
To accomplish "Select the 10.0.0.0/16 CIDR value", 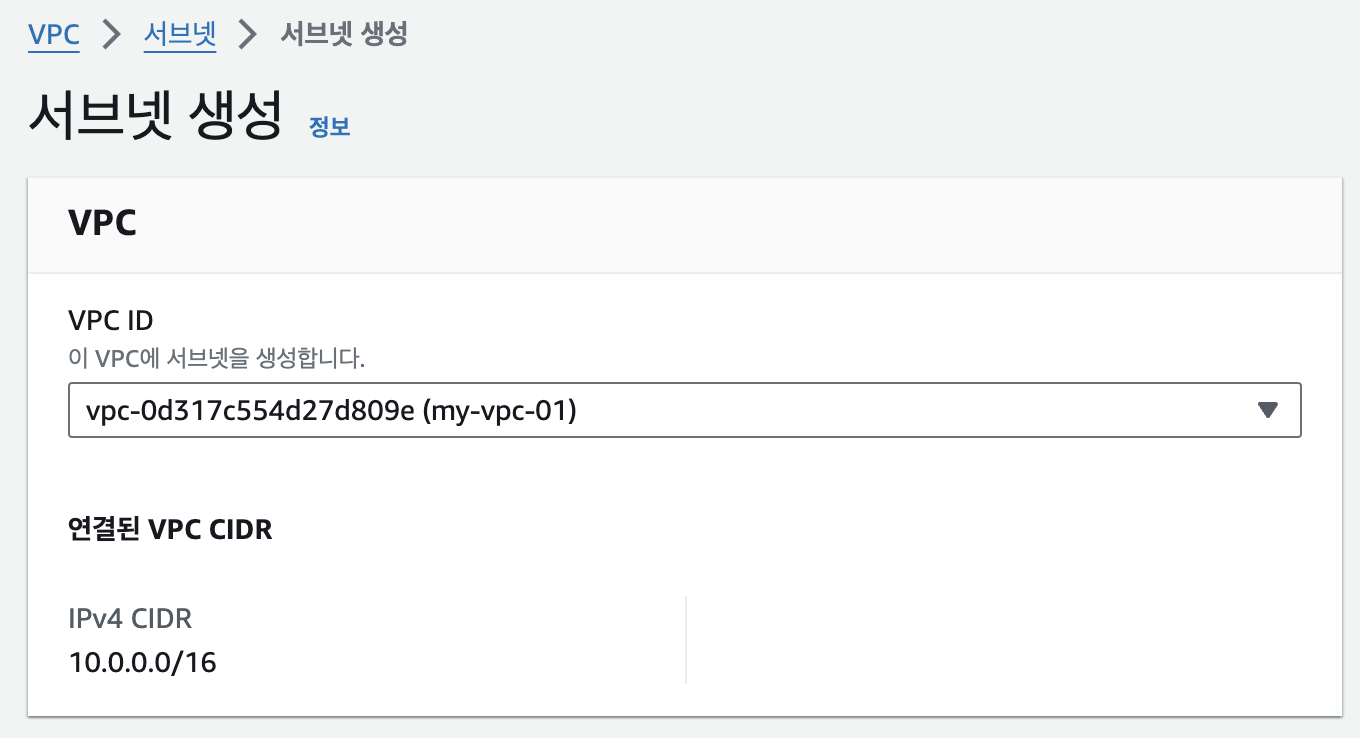I will 141,661.
